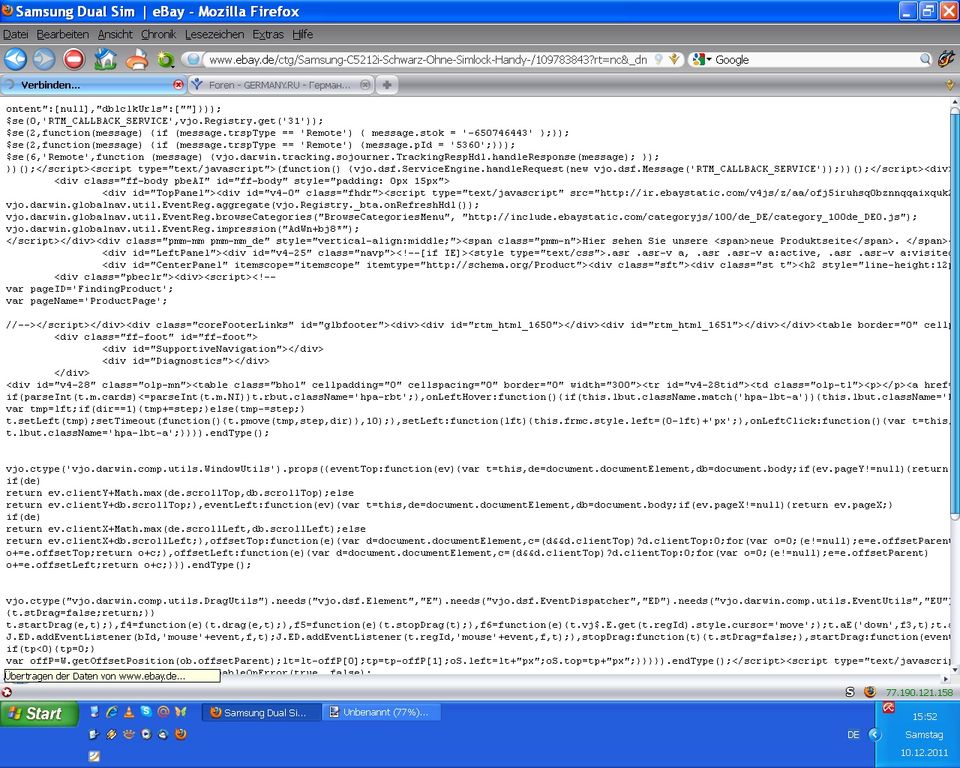Image resolution: width=960 pixels, height=768 pixels.
Task: Click the div id="Diagnostics" line
Action: tap(186, 361)
